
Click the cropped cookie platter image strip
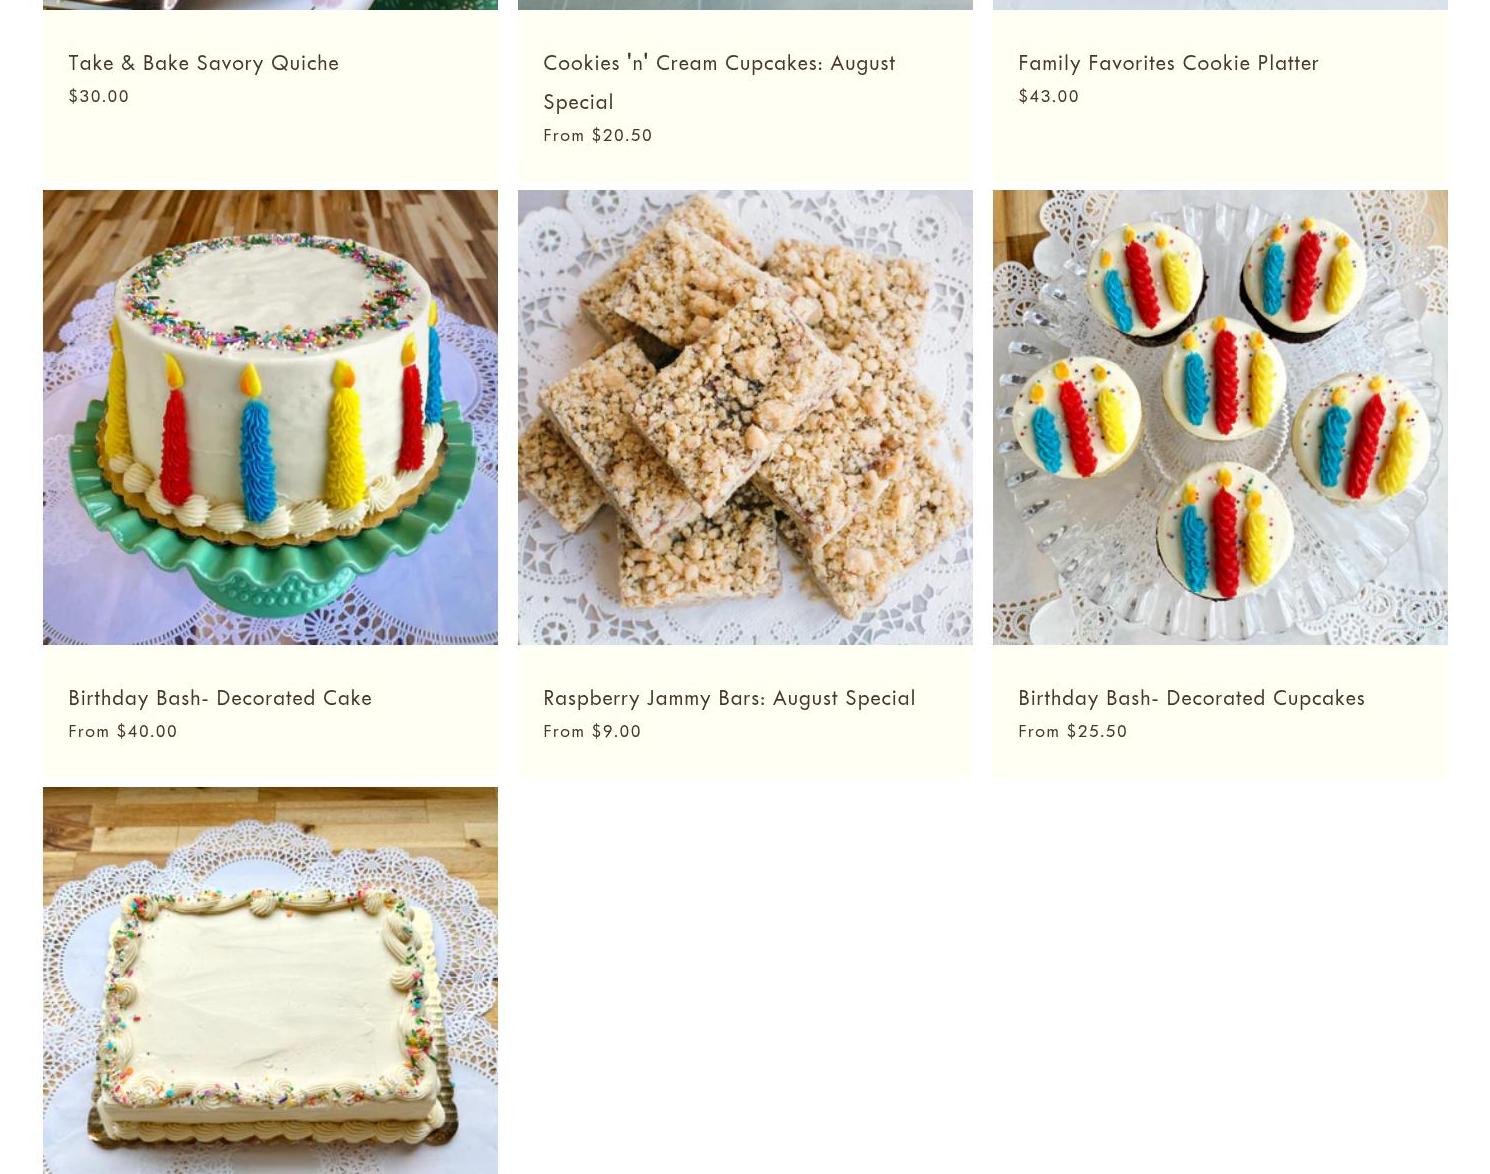coord(1220,5)
